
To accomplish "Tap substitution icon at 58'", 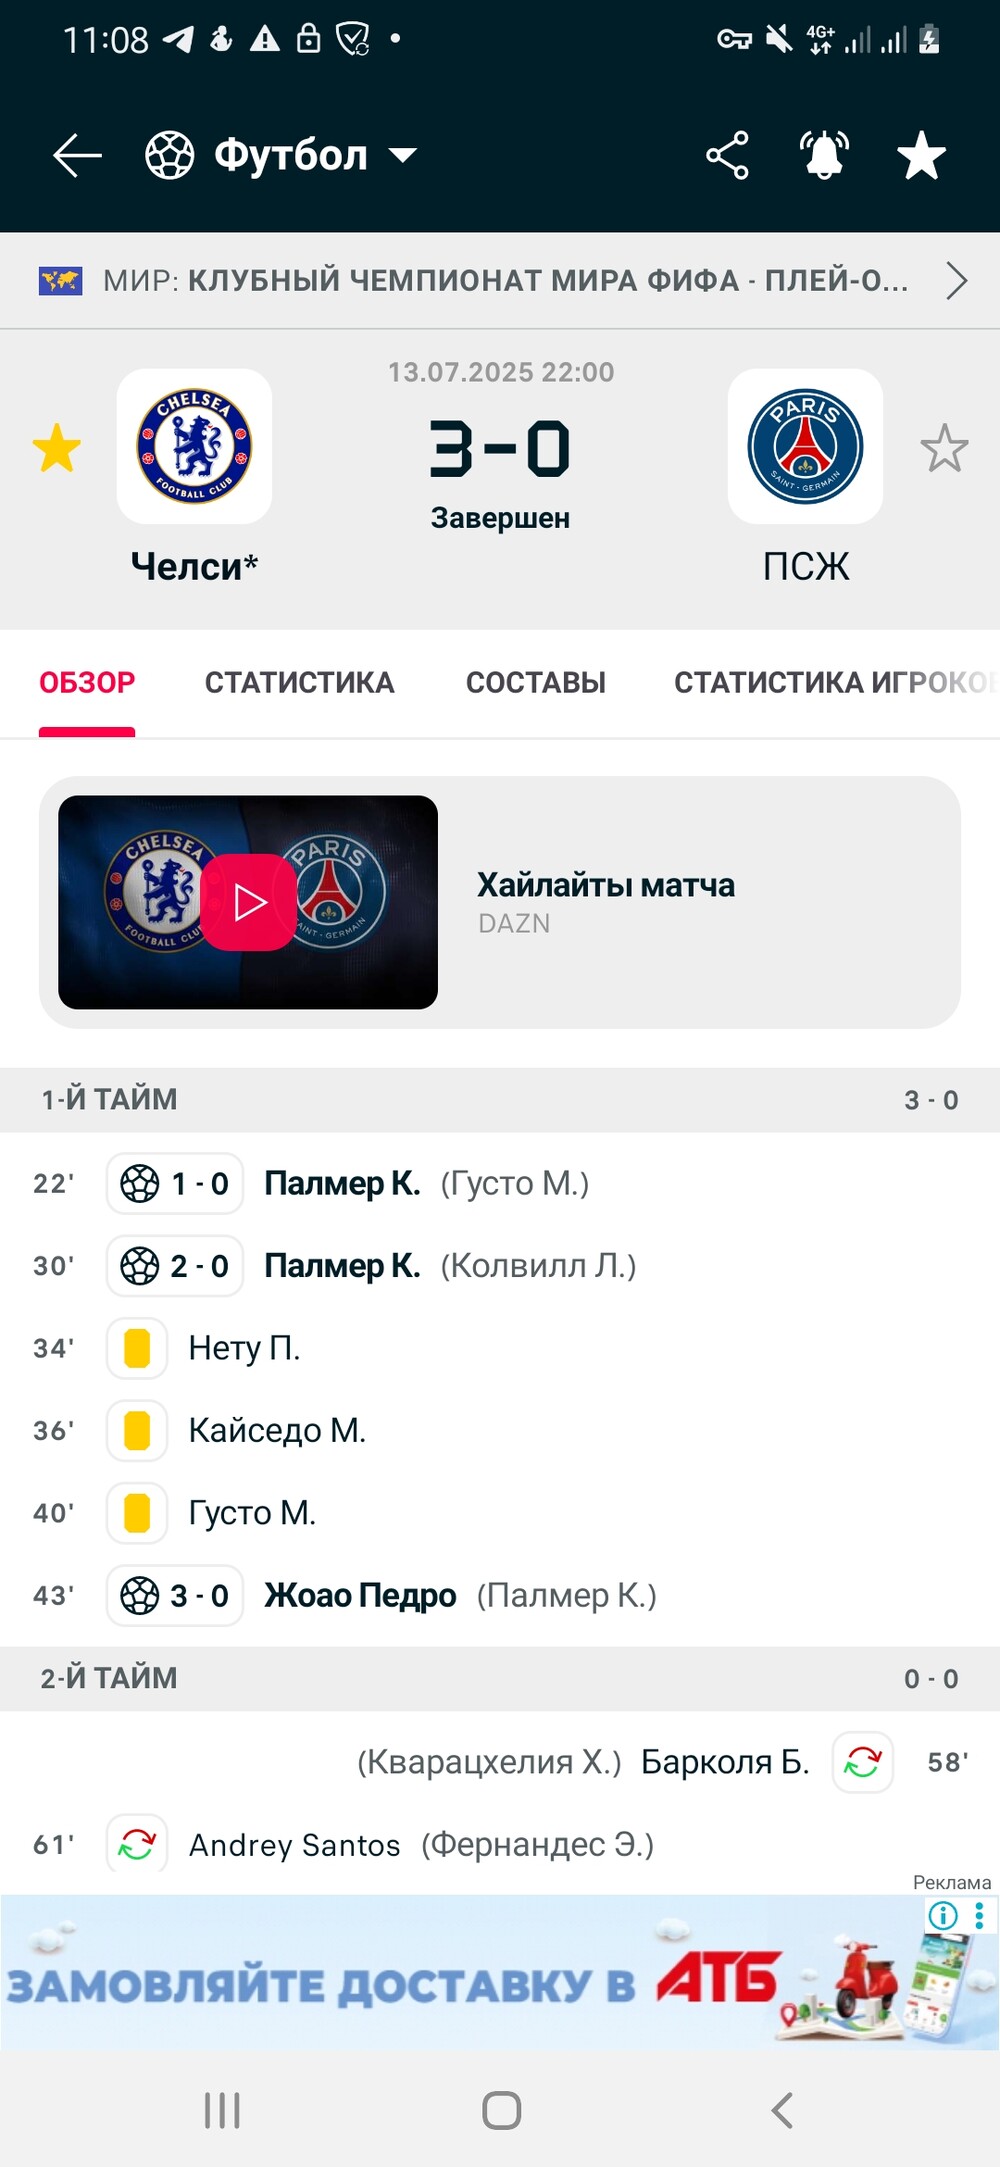I will tap(862, 1762).
